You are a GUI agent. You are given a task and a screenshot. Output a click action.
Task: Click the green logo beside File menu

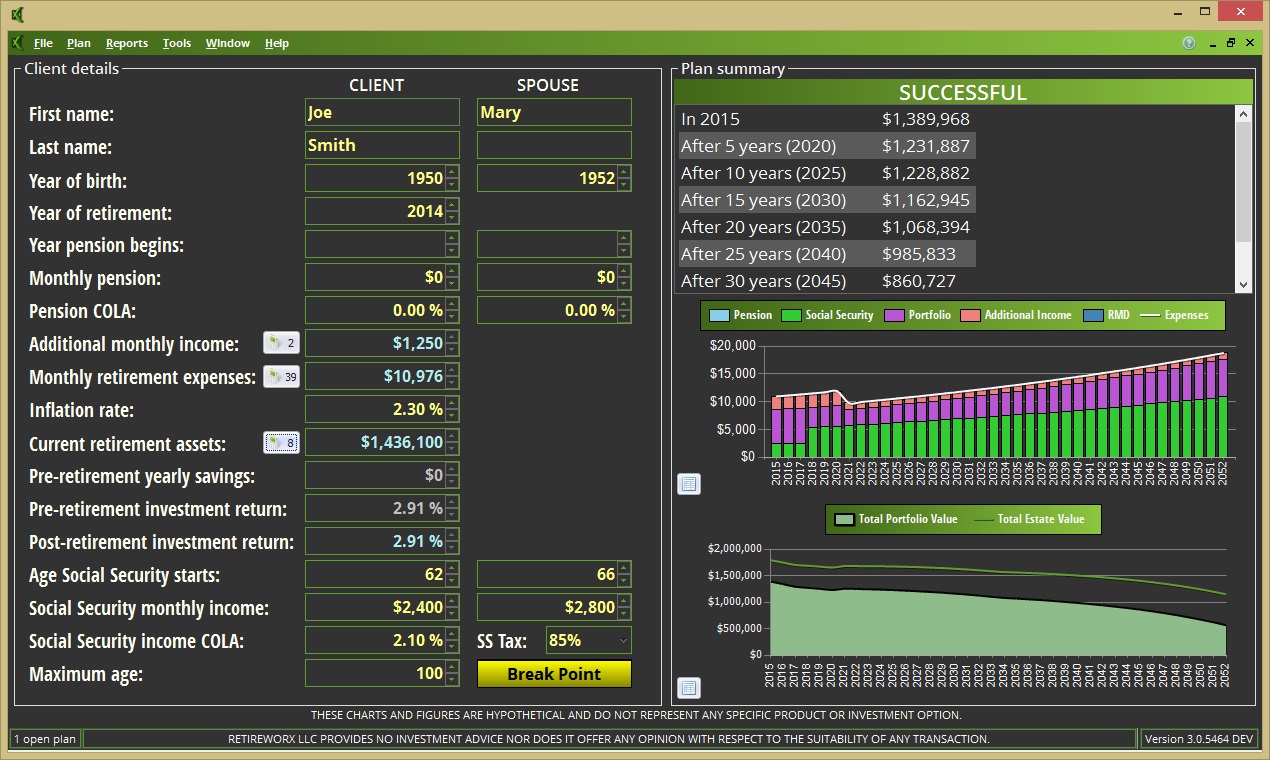[x=17, y=43]
